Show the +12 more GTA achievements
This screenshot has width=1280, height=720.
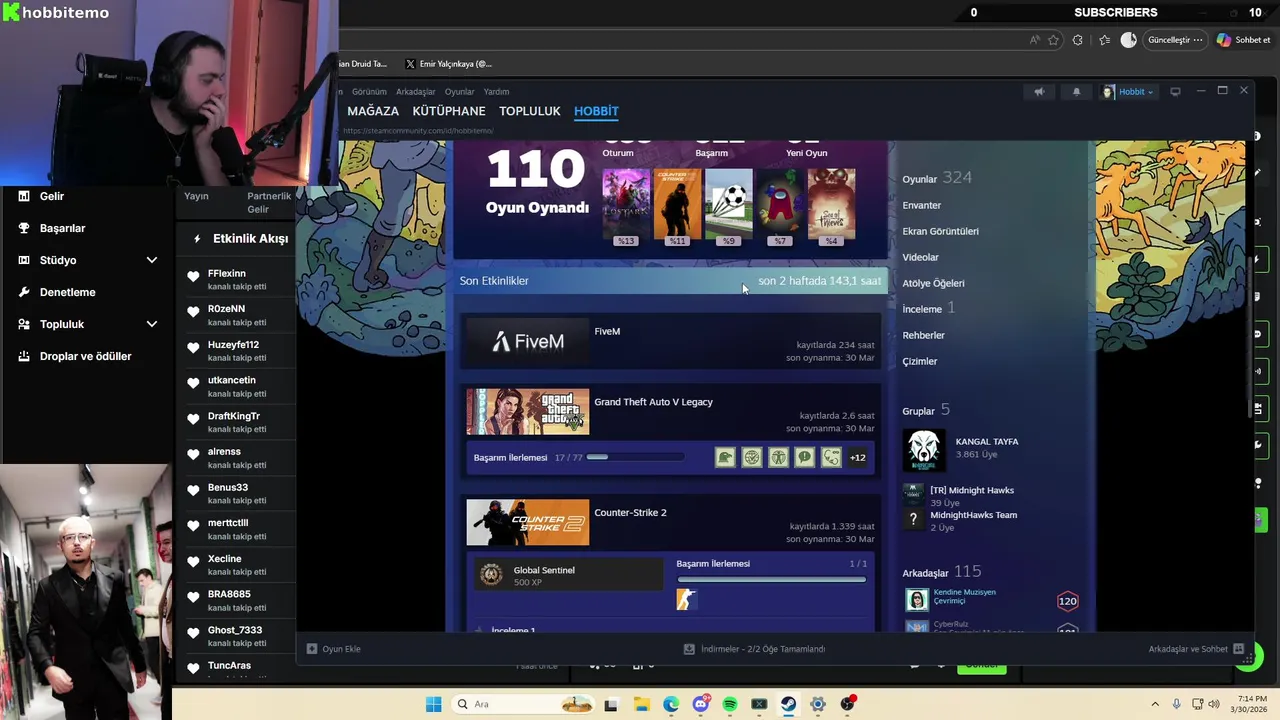tap(857, 457)
